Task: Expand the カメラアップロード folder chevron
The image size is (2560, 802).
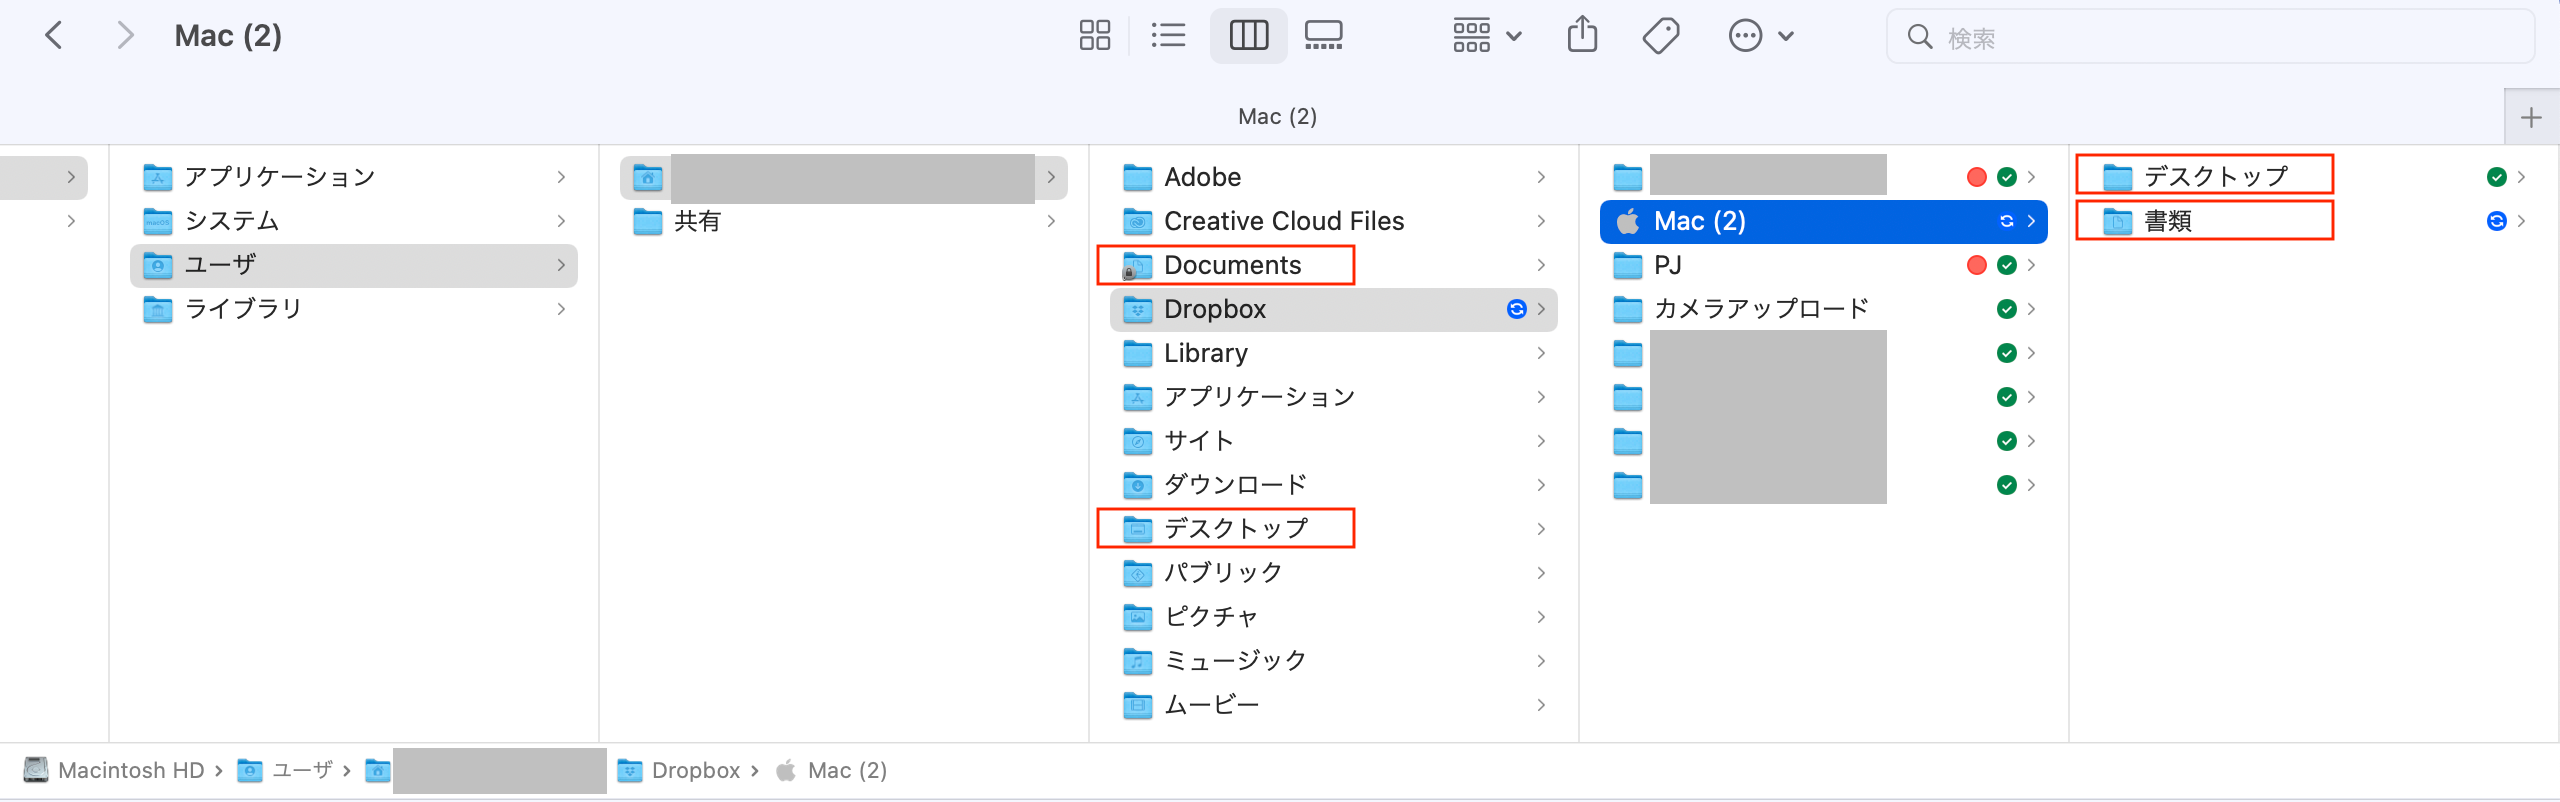Action: [2031, 309]
